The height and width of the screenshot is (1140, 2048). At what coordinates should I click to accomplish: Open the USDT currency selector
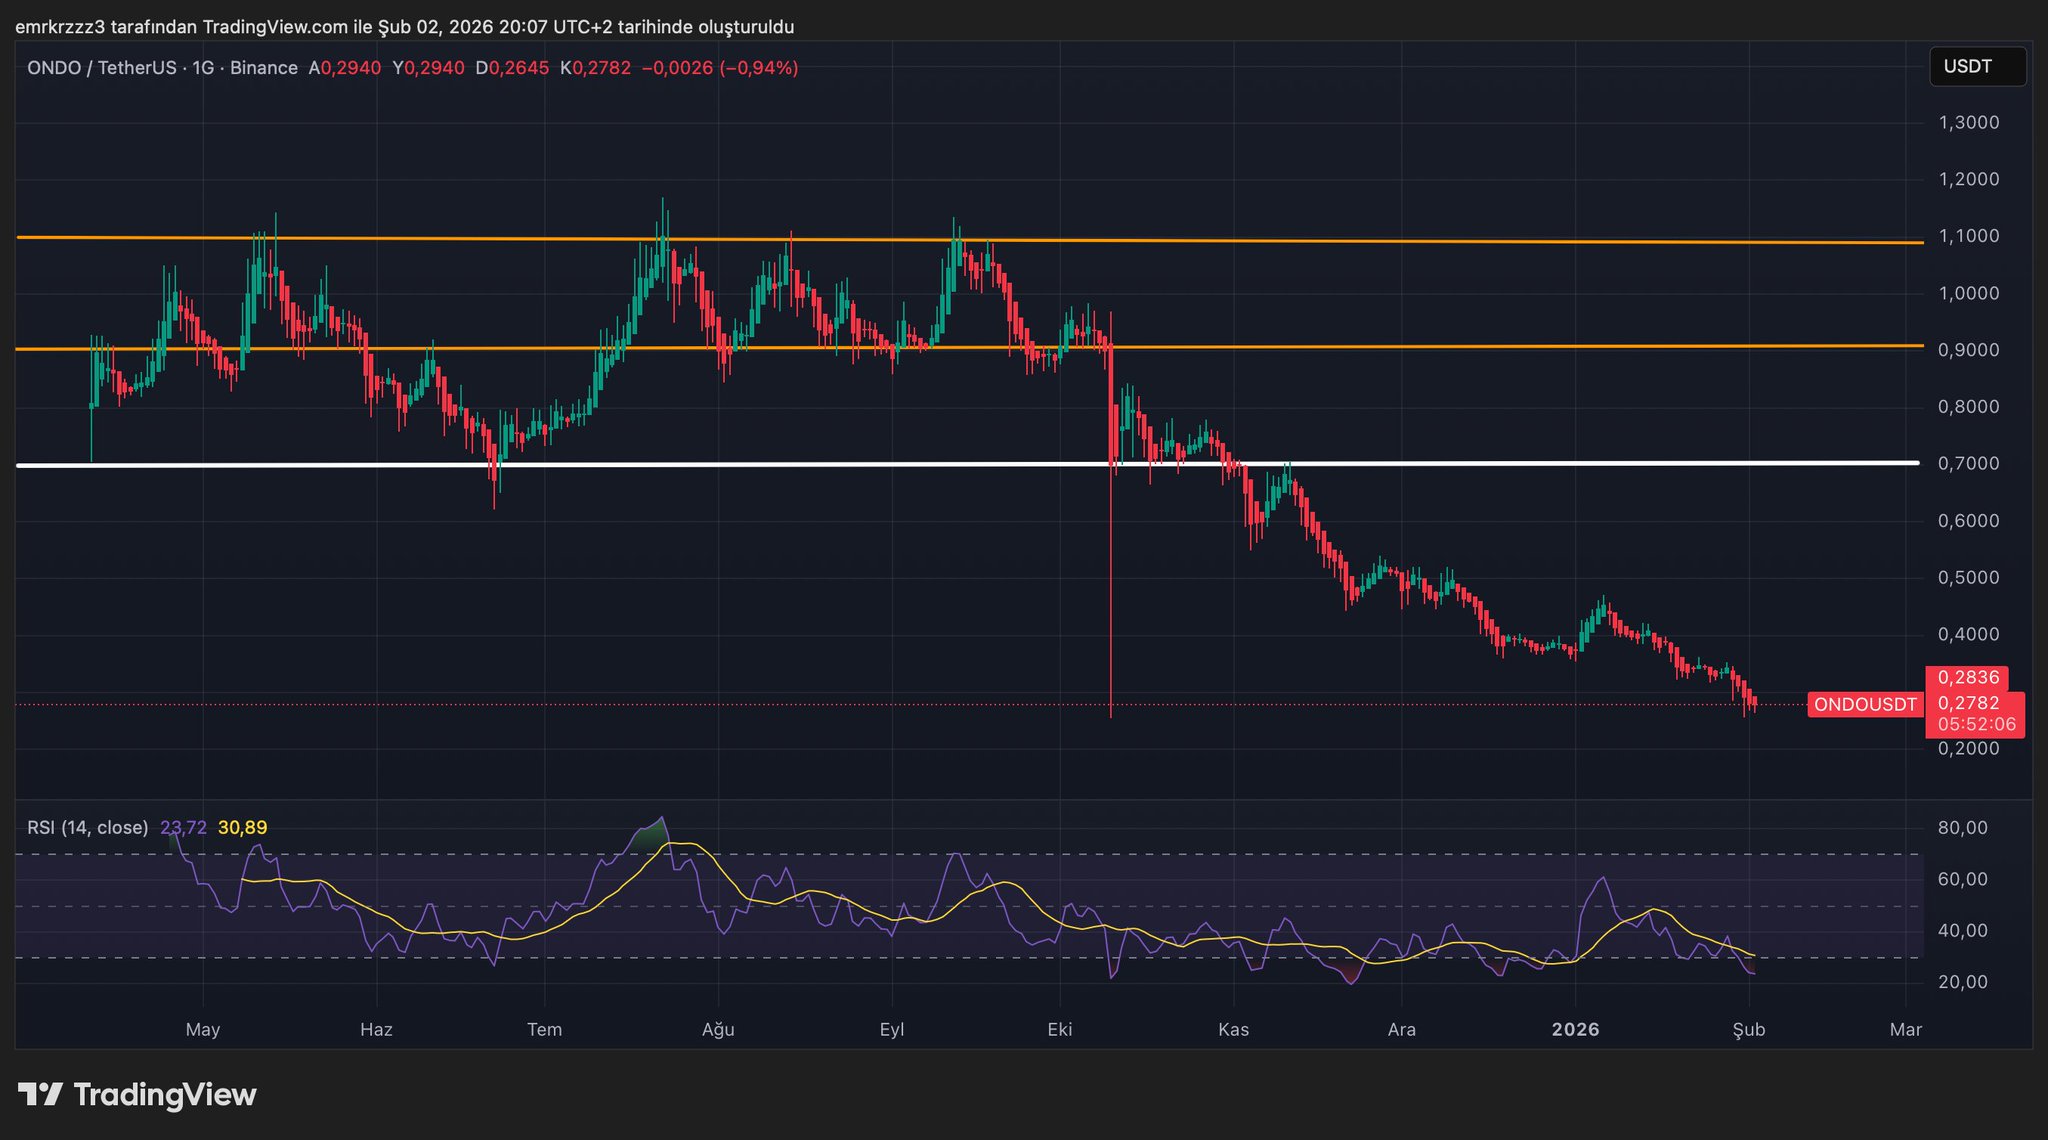click(1976, 67)
